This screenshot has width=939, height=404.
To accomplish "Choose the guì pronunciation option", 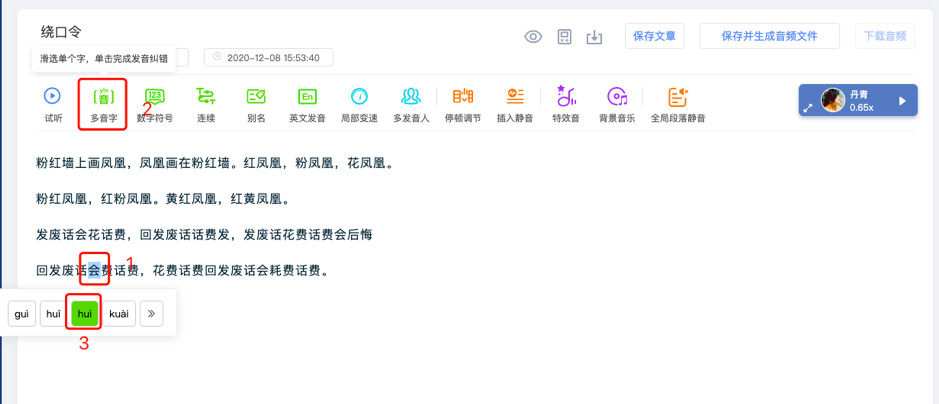I will tap(22, 314).
